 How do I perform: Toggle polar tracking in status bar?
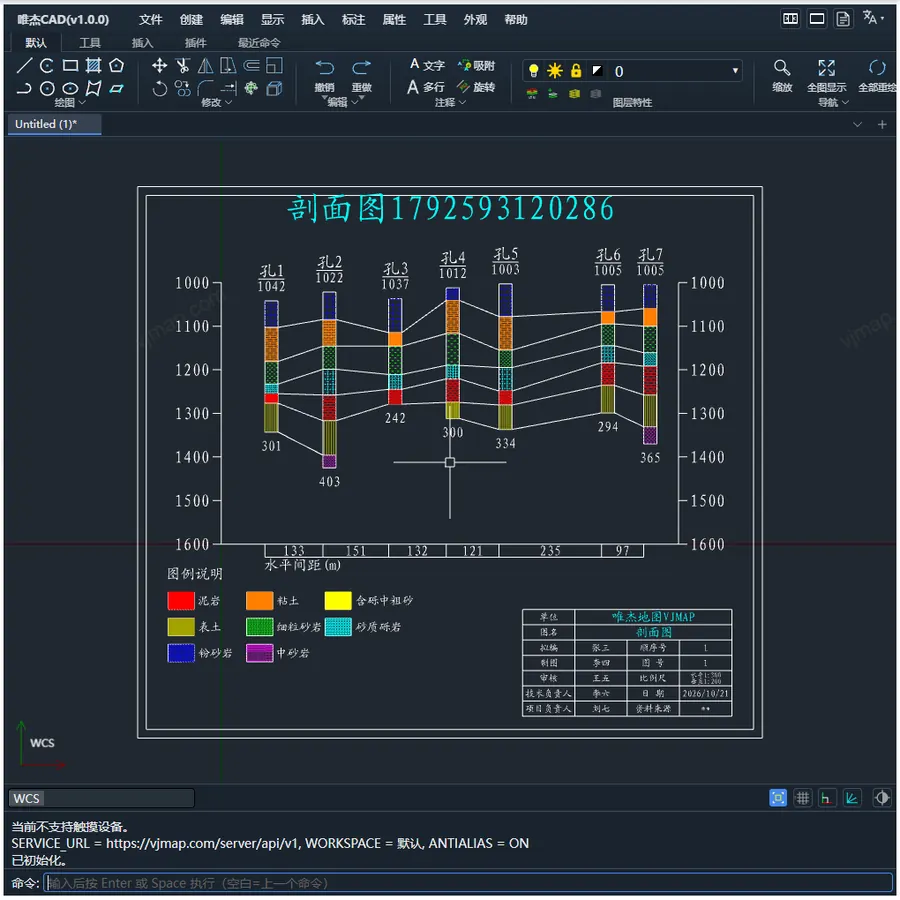coord(852,798)
